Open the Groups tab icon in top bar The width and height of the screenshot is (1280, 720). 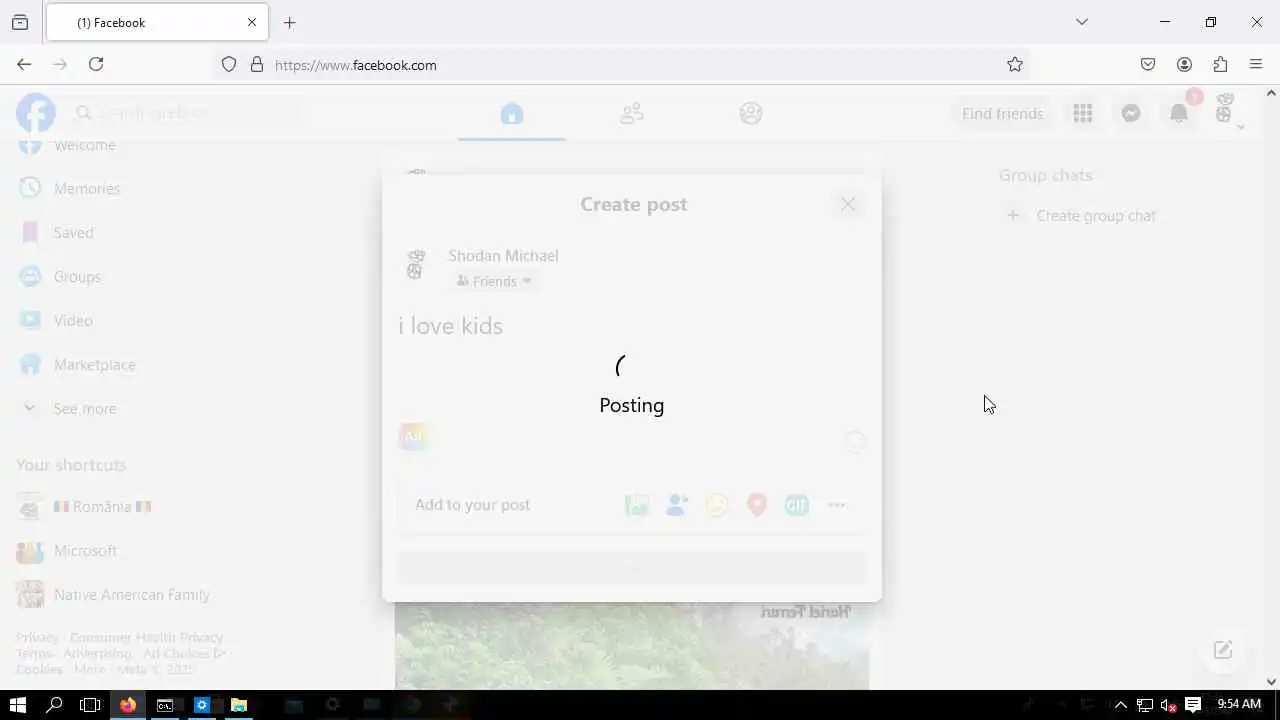(751, 114)
